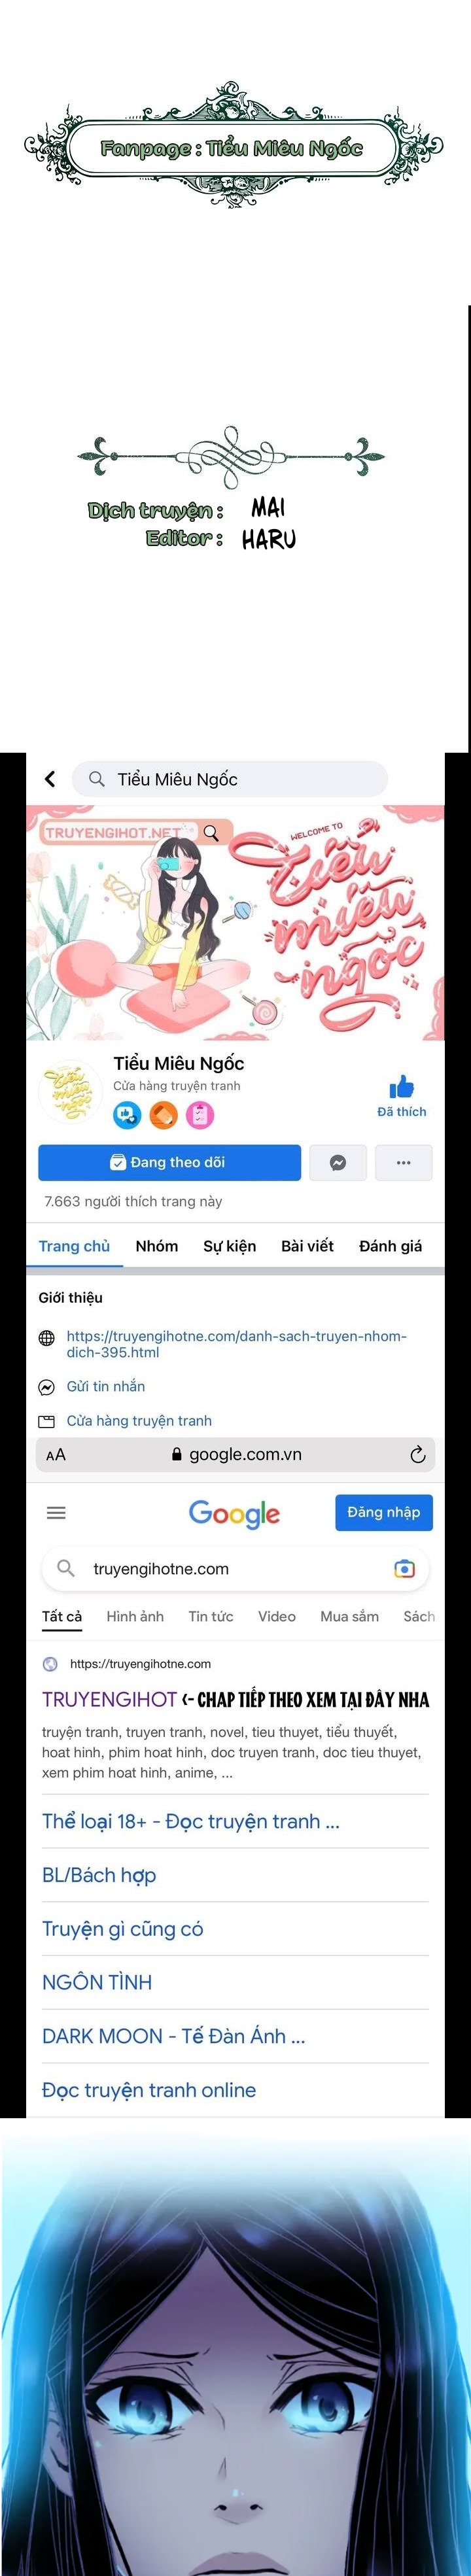Click the magnifier in the cover banner
Screen dimensions: 471x2576
211,832
